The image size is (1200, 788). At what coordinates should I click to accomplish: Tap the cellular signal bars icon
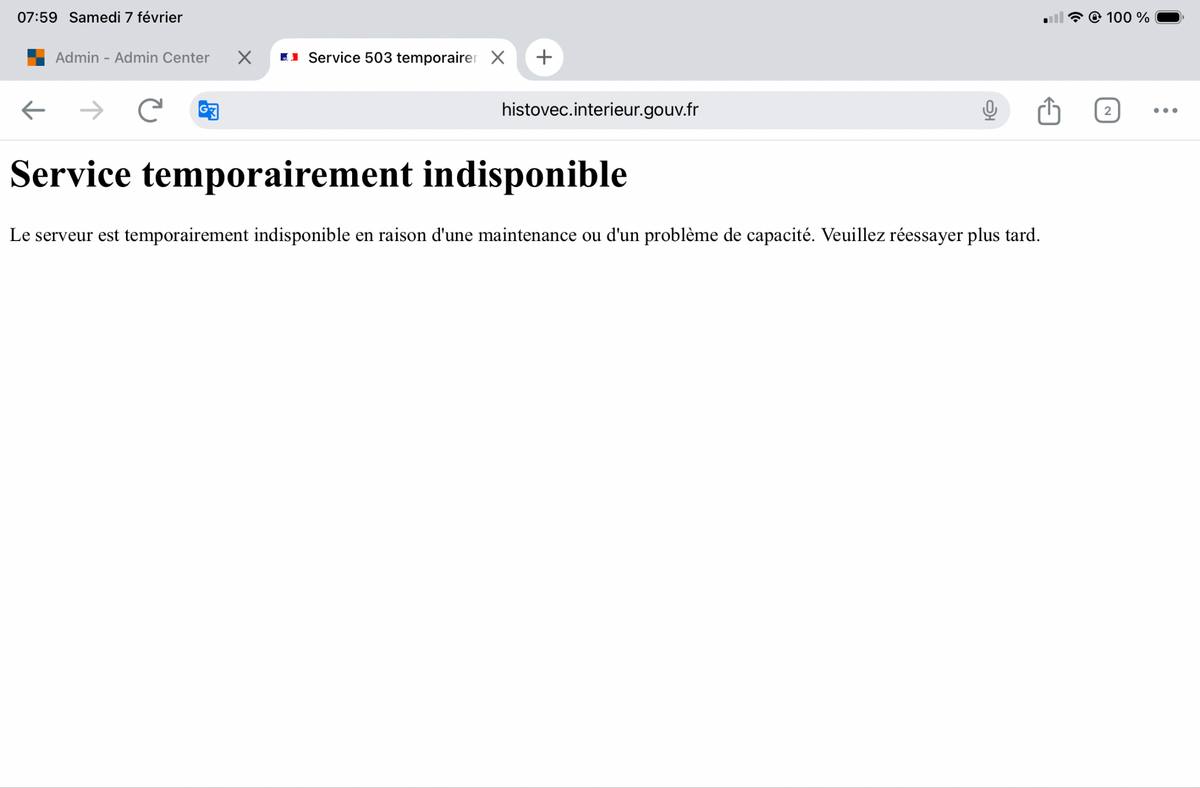1053,18
